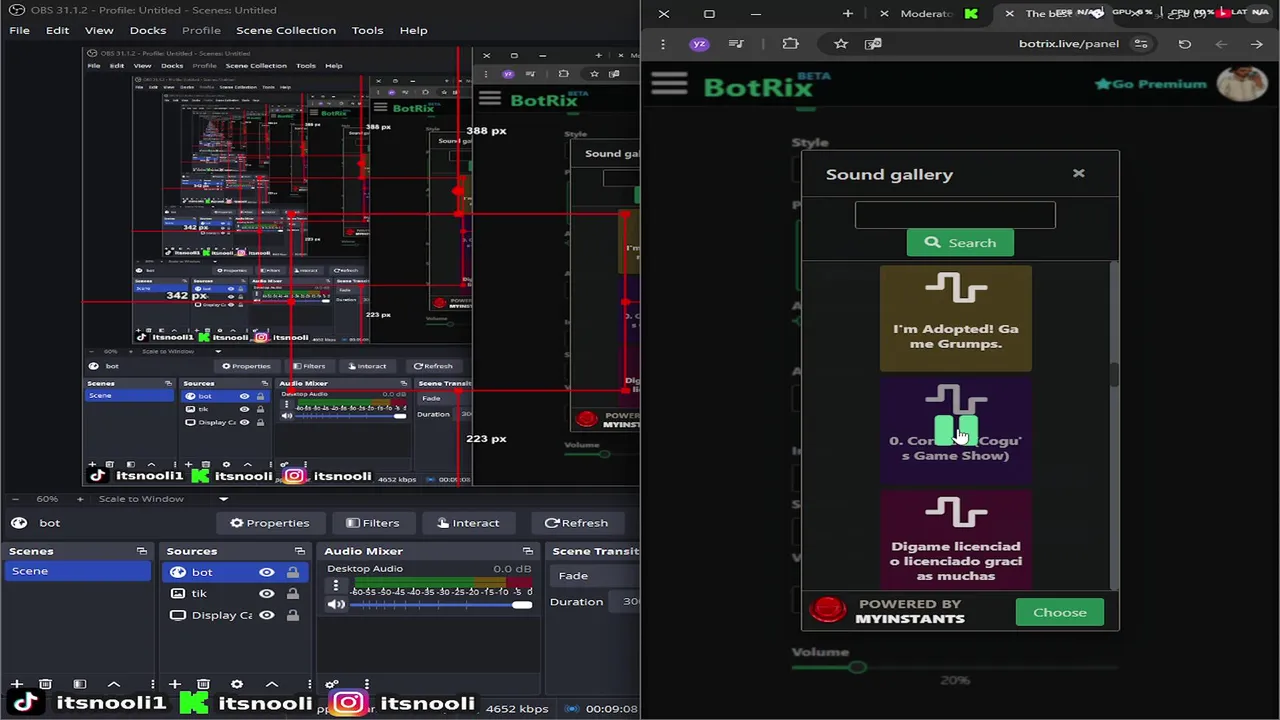Open browser profile yz avatar

[700, 44]
